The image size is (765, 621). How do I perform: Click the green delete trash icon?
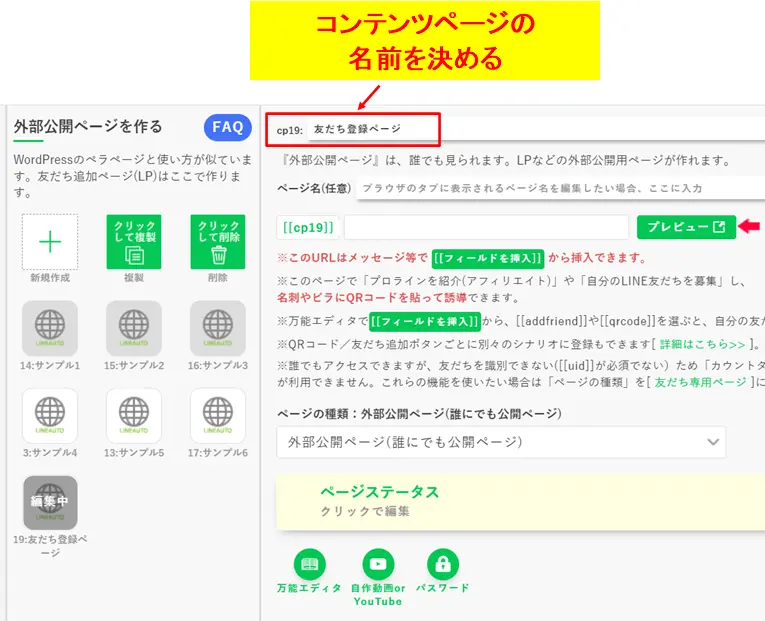(218, 242)
